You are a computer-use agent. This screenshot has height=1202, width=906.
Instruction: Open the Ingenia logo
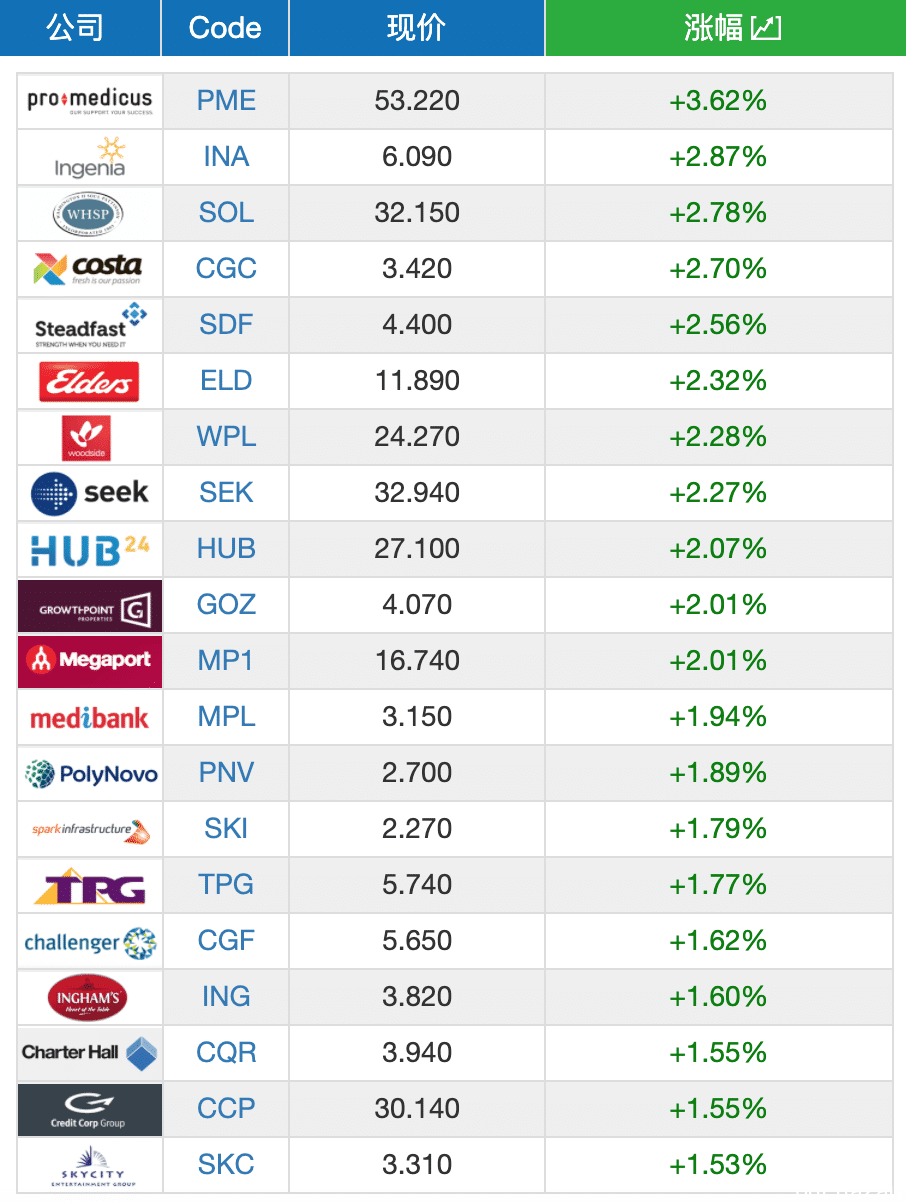tap(90, 157)
